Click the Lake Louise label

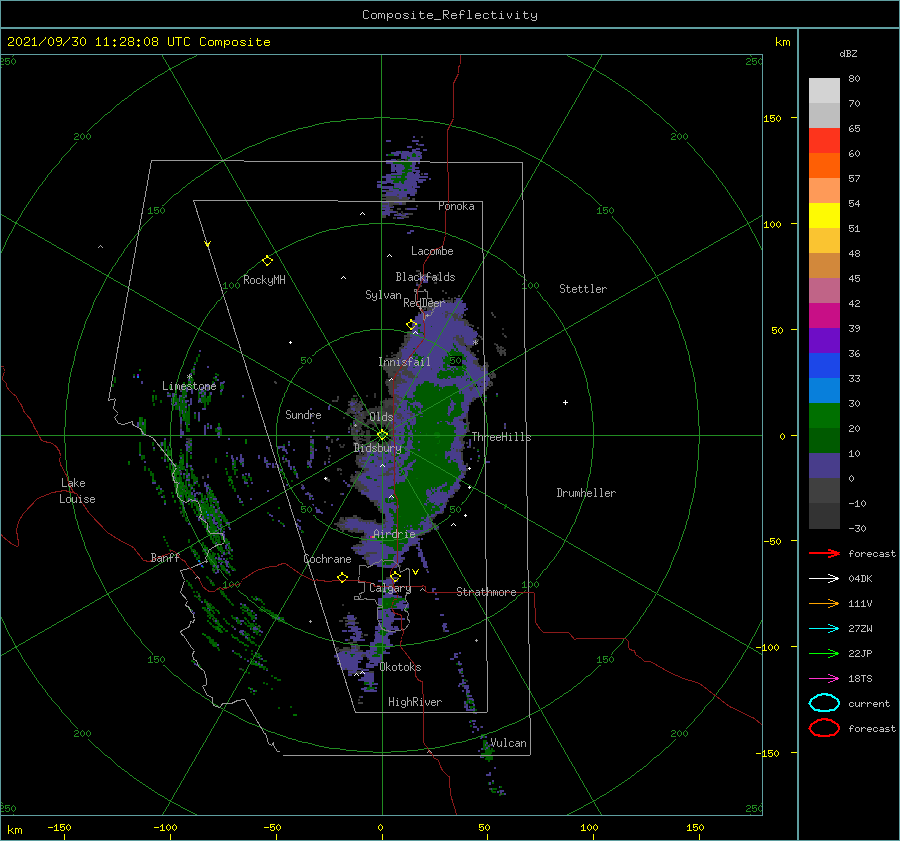click(77, 491)
